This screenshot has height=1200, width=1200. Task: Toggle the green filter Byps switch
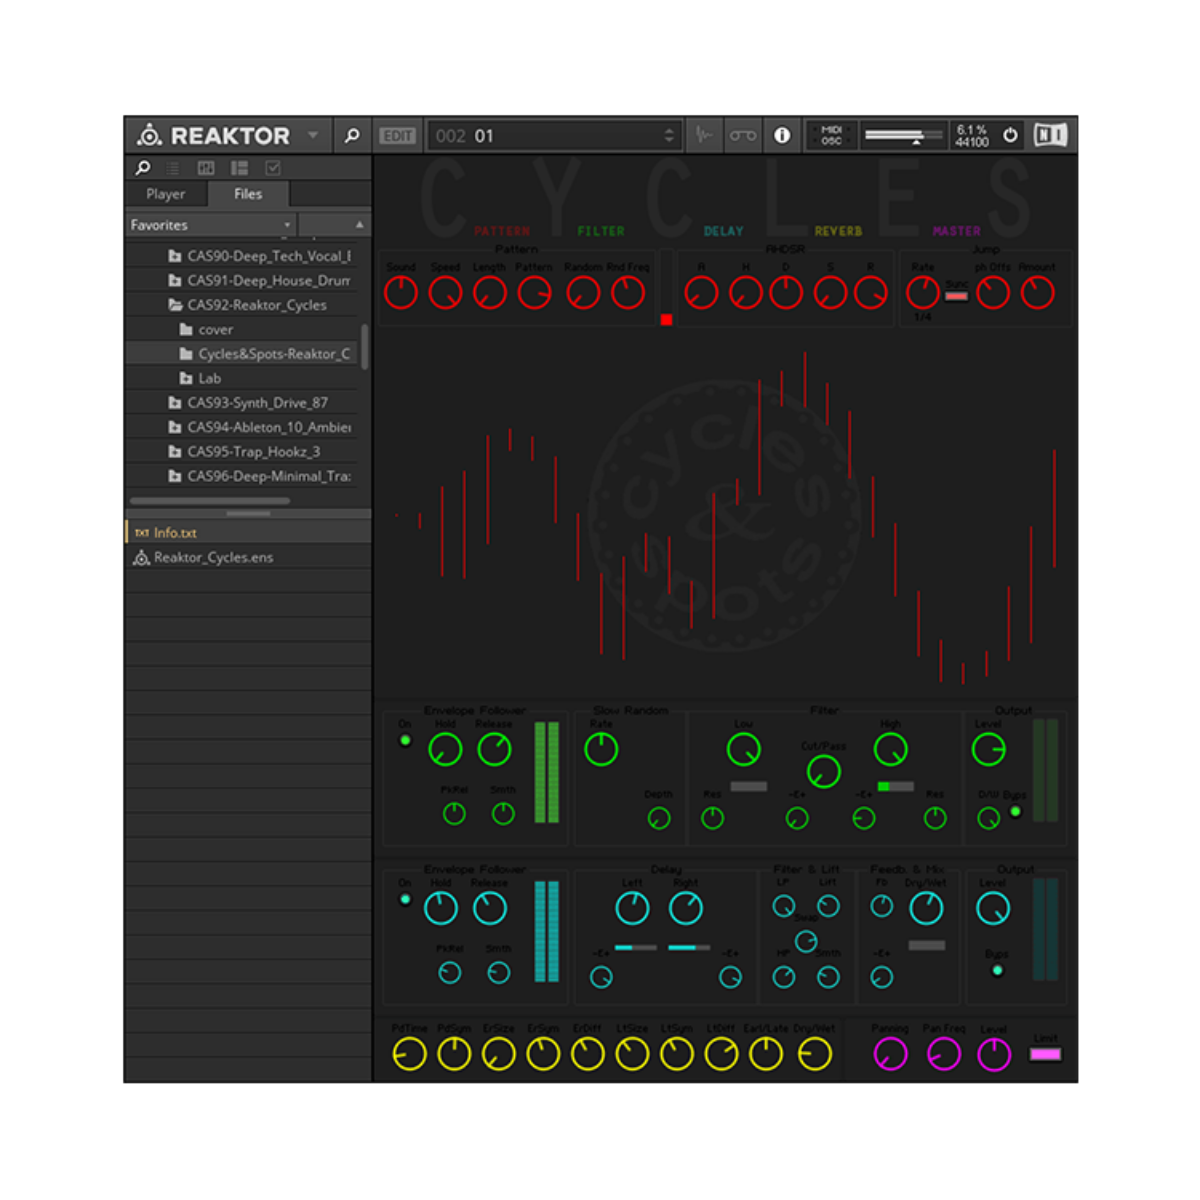(x=1015, y=811)
